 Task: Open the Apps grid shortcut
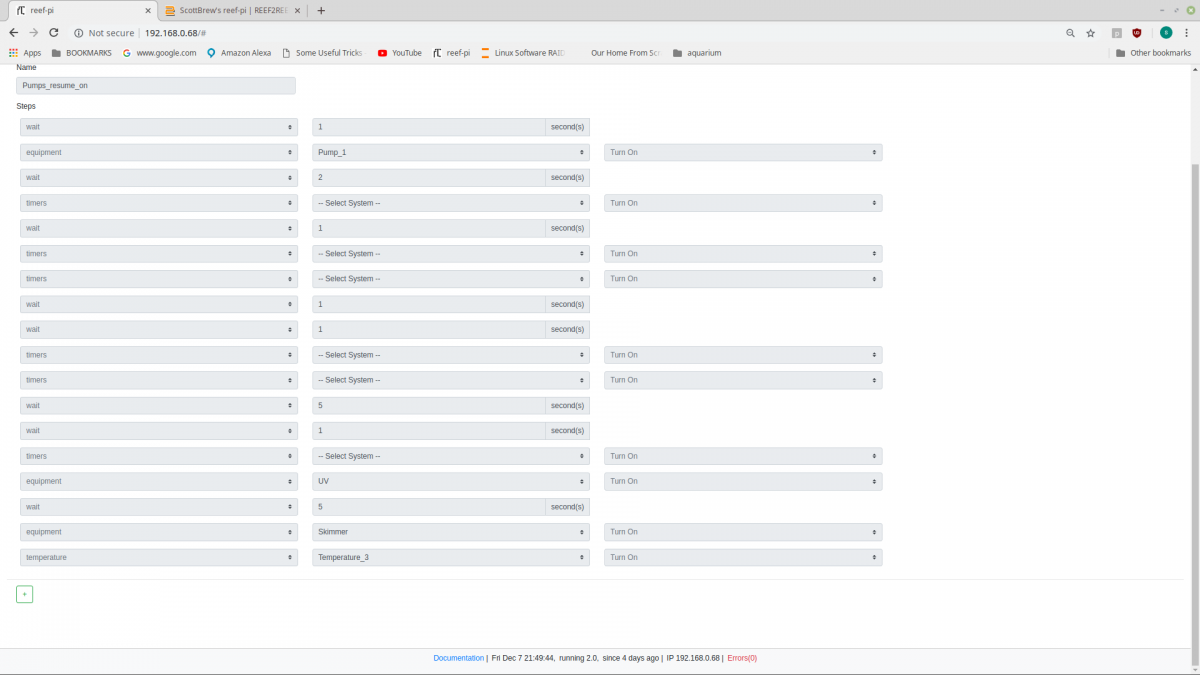(x=25, y=53)
